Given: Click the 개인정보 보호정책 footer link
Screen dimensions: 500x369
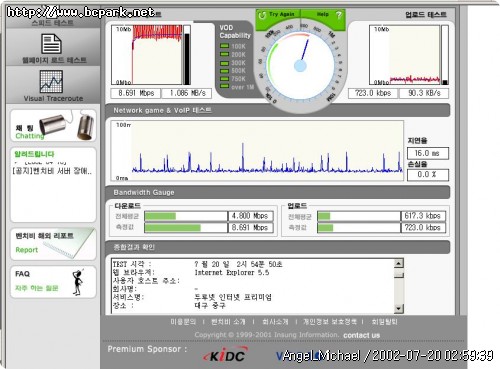Looking at the screenshot, I should (x=330, y=322).
